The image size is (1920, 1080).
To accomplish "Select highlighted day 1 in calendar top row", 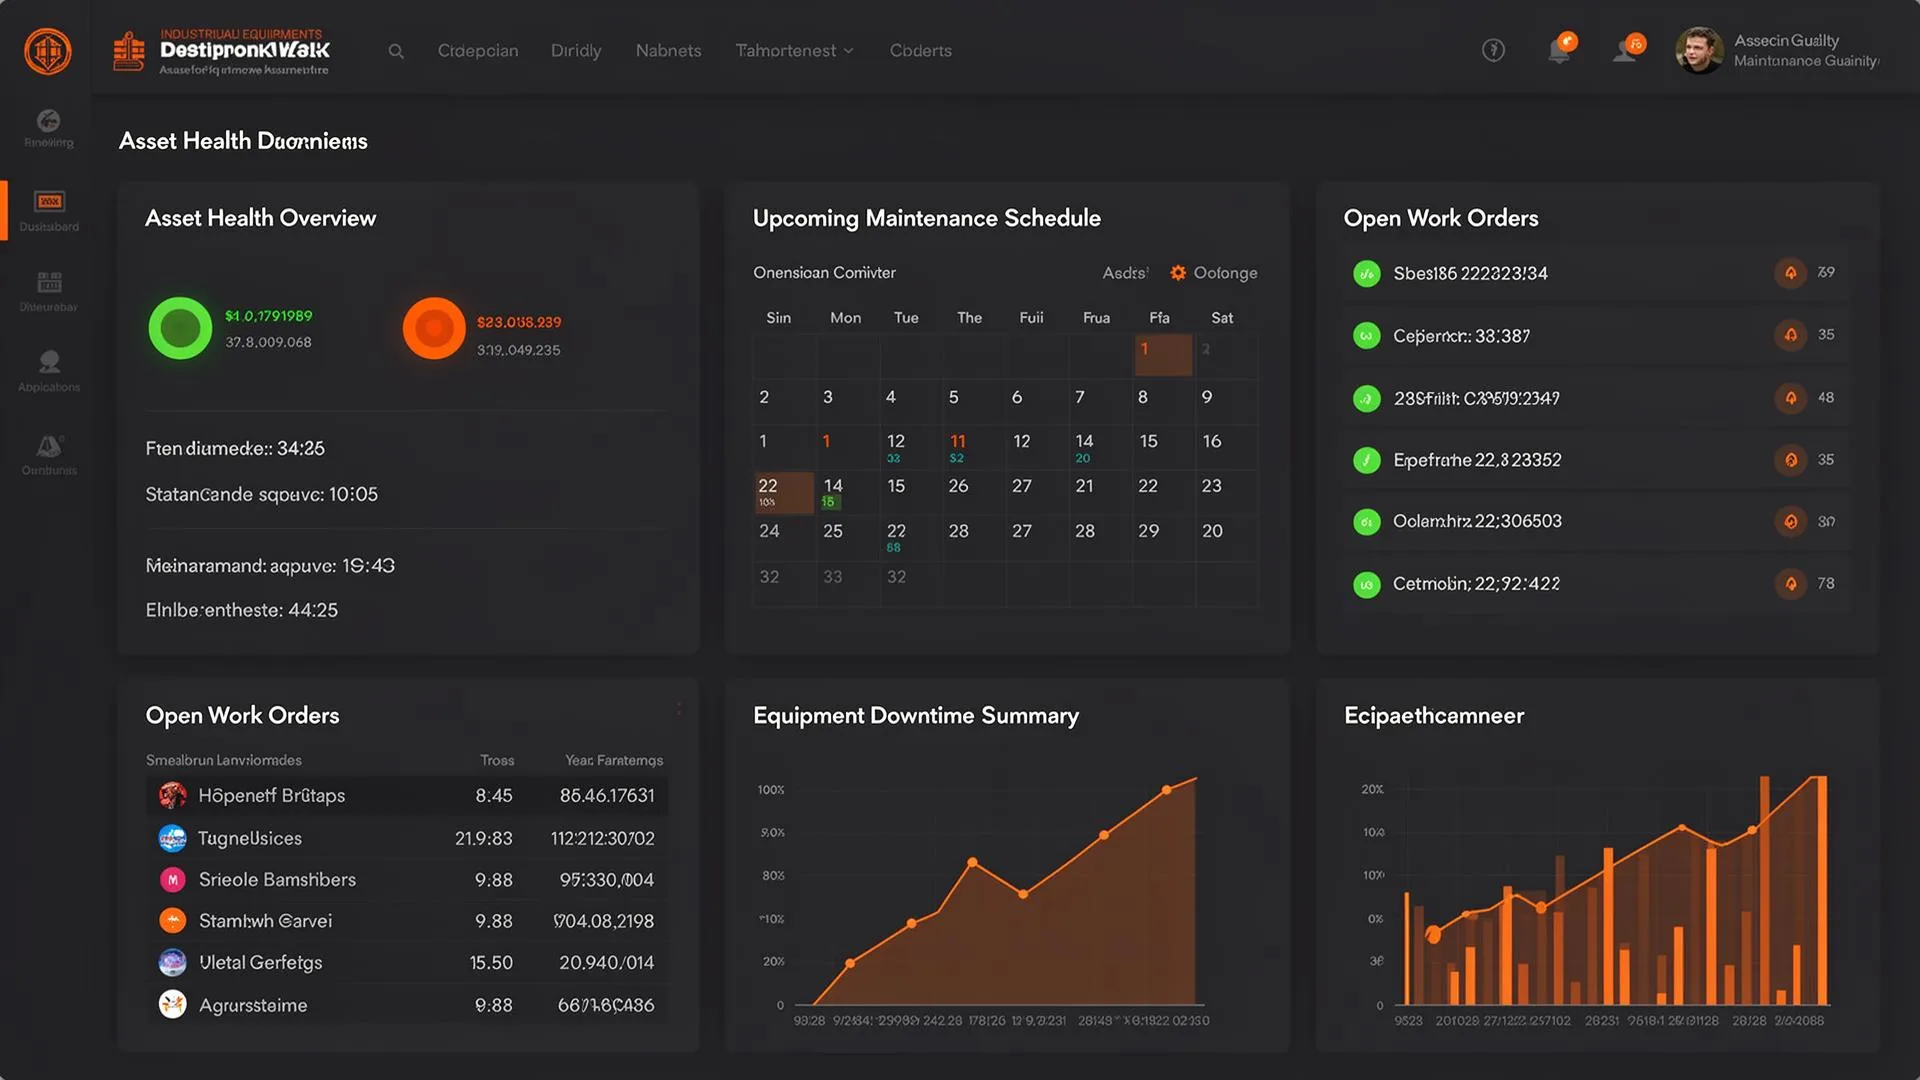I will click(1163, 355).
